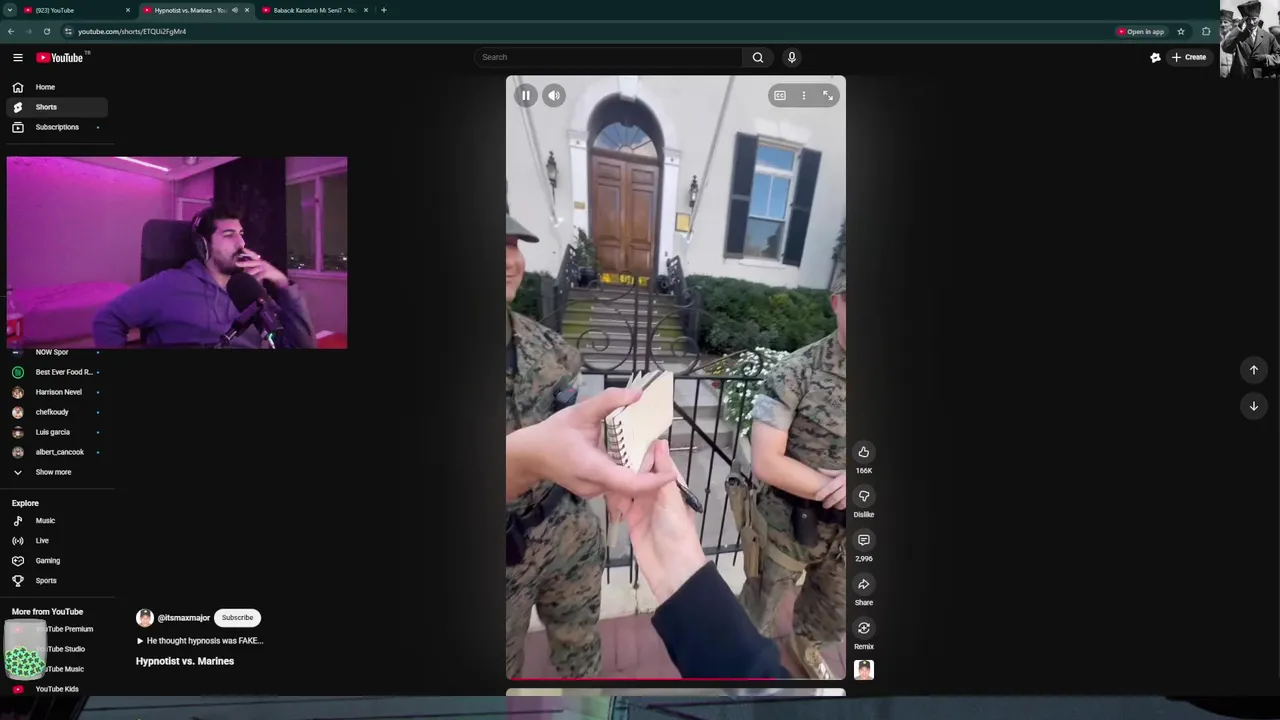
Task: Open the NOW Spor subscription
Action: point(56,352)
